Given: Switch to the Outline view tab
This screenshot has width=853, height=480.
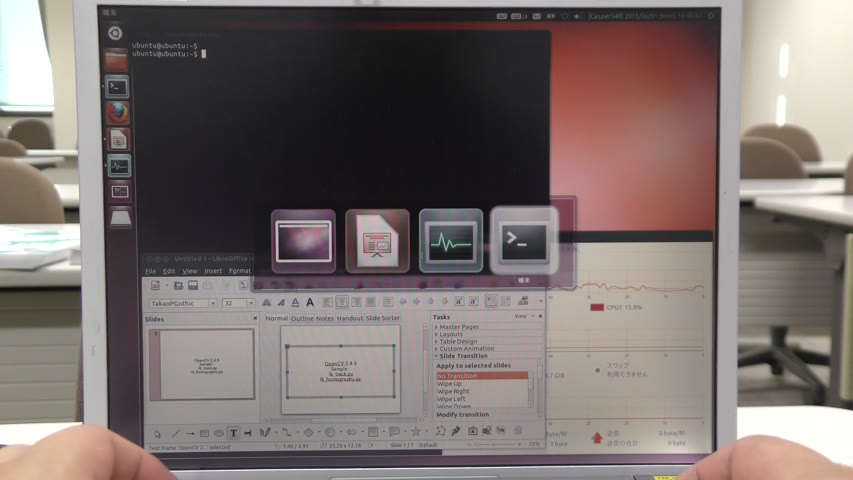Looking at the screenshot, I should 302,318.
